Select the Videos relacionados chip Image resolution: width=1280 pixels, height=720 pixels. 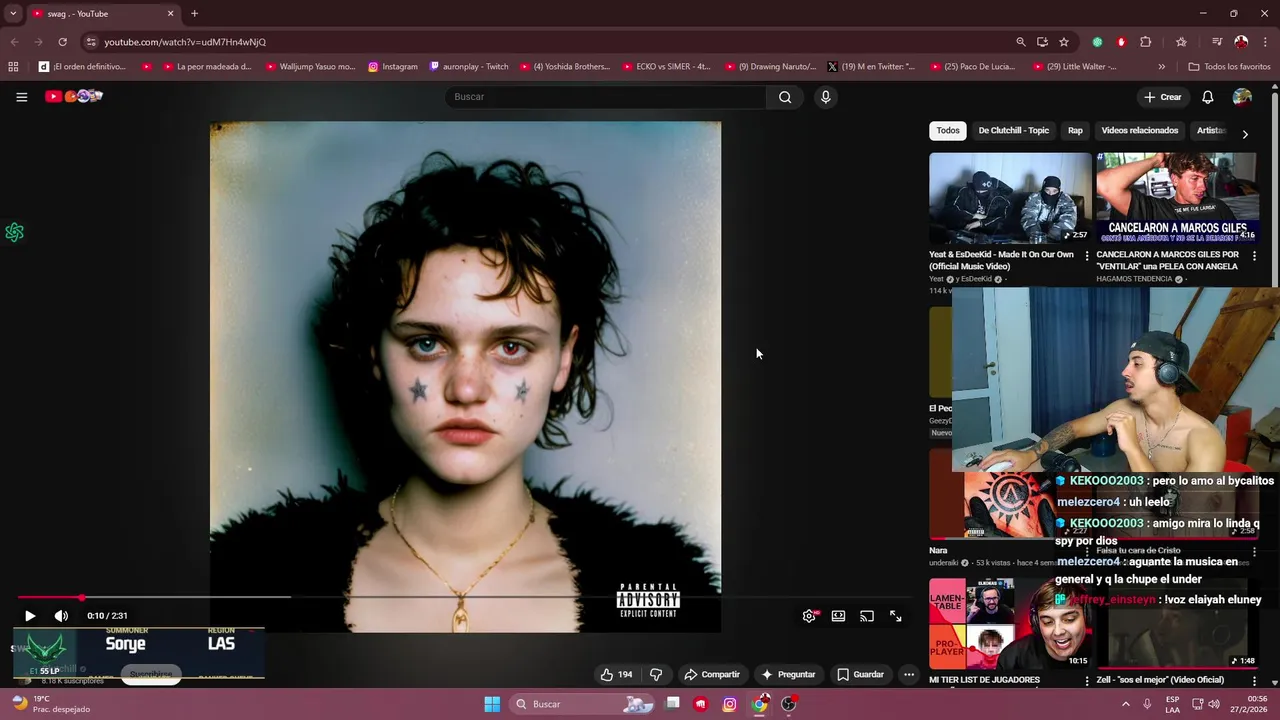[x=1140, y=130]
